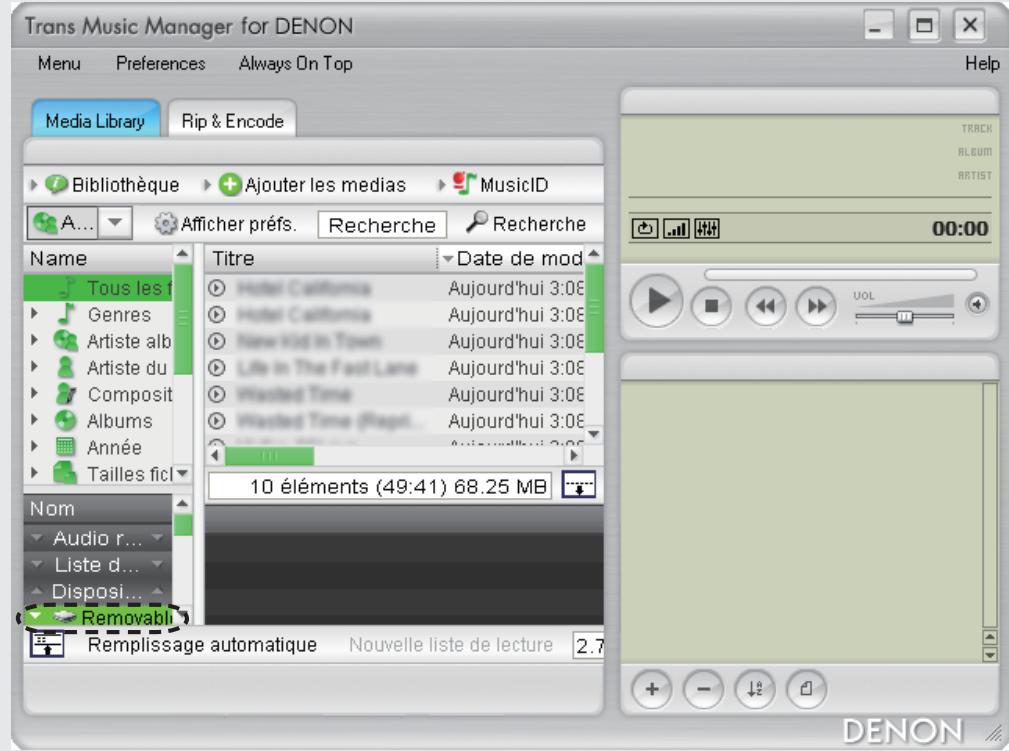1009x751 pixels.
Task: Click the magnifier Recherche button
Action: 526,223
